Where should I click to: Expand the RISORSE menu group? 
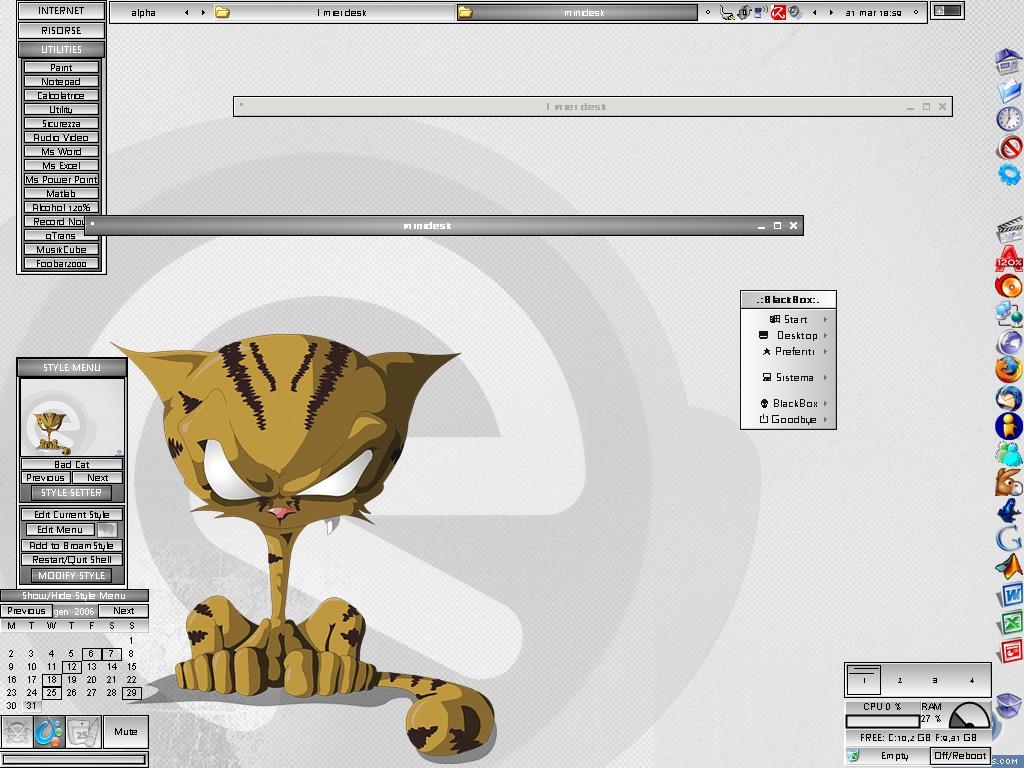tap(61, 31)
